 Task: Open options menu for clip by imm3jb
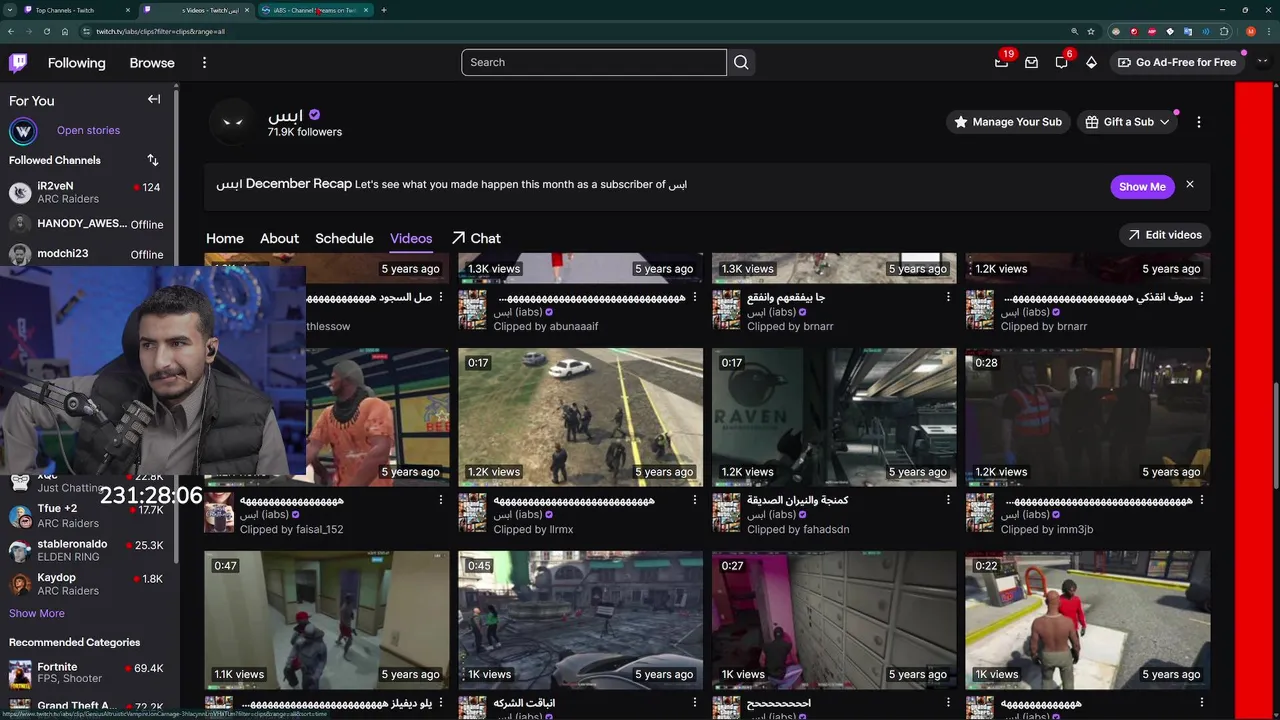[x=1202, y=500]
